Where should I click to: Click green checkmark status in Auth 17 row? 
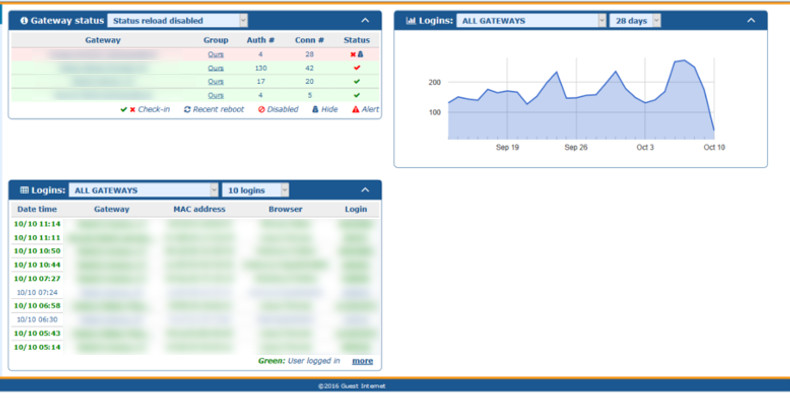coord(357,82)
